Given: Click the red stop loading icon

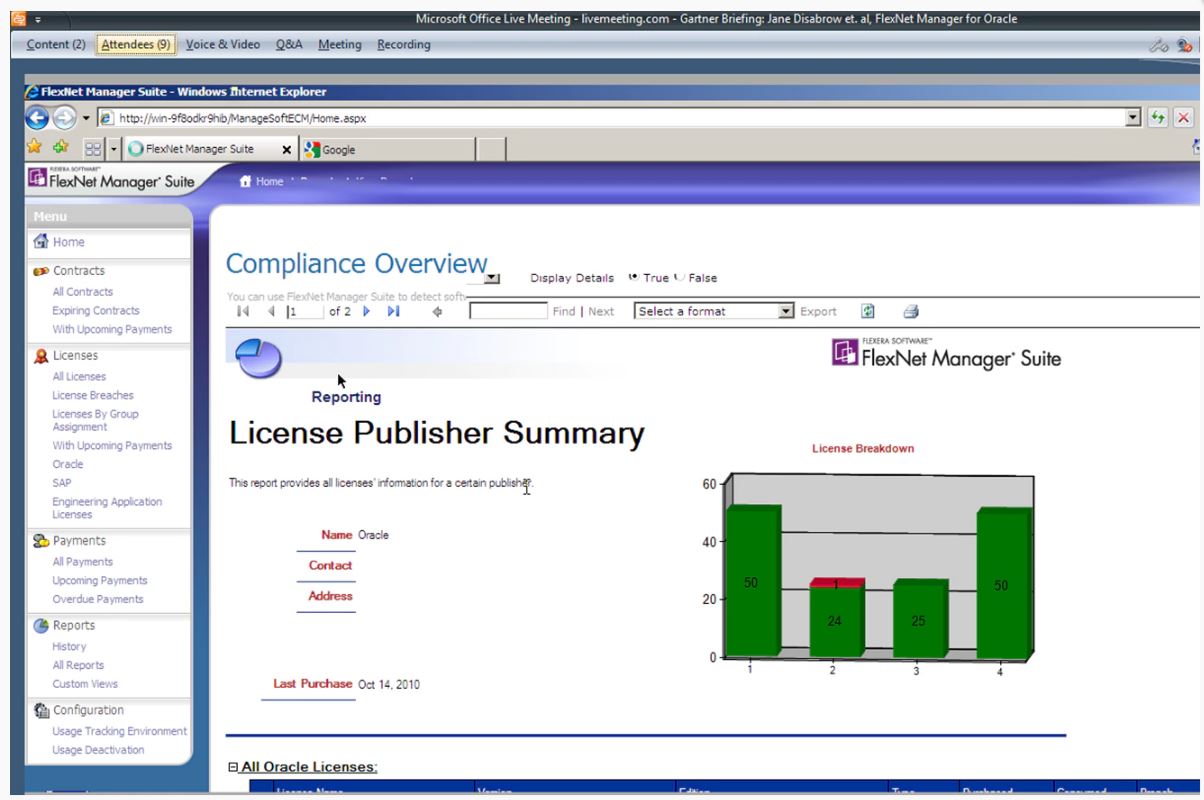Looking at the screenshot, I should click(1183, 118).
